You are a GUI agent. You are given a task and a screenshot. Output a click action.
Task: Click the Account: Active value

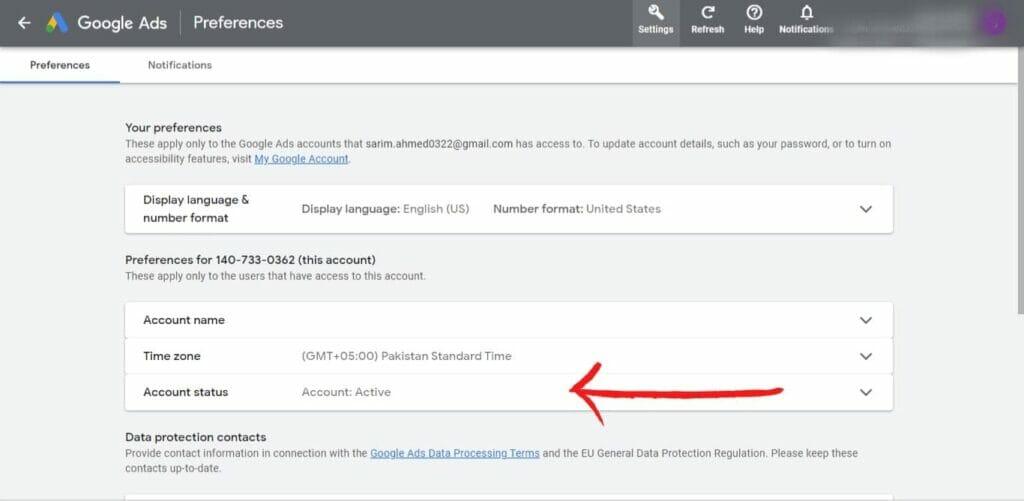pyautogui.click(x=346, y=392)
